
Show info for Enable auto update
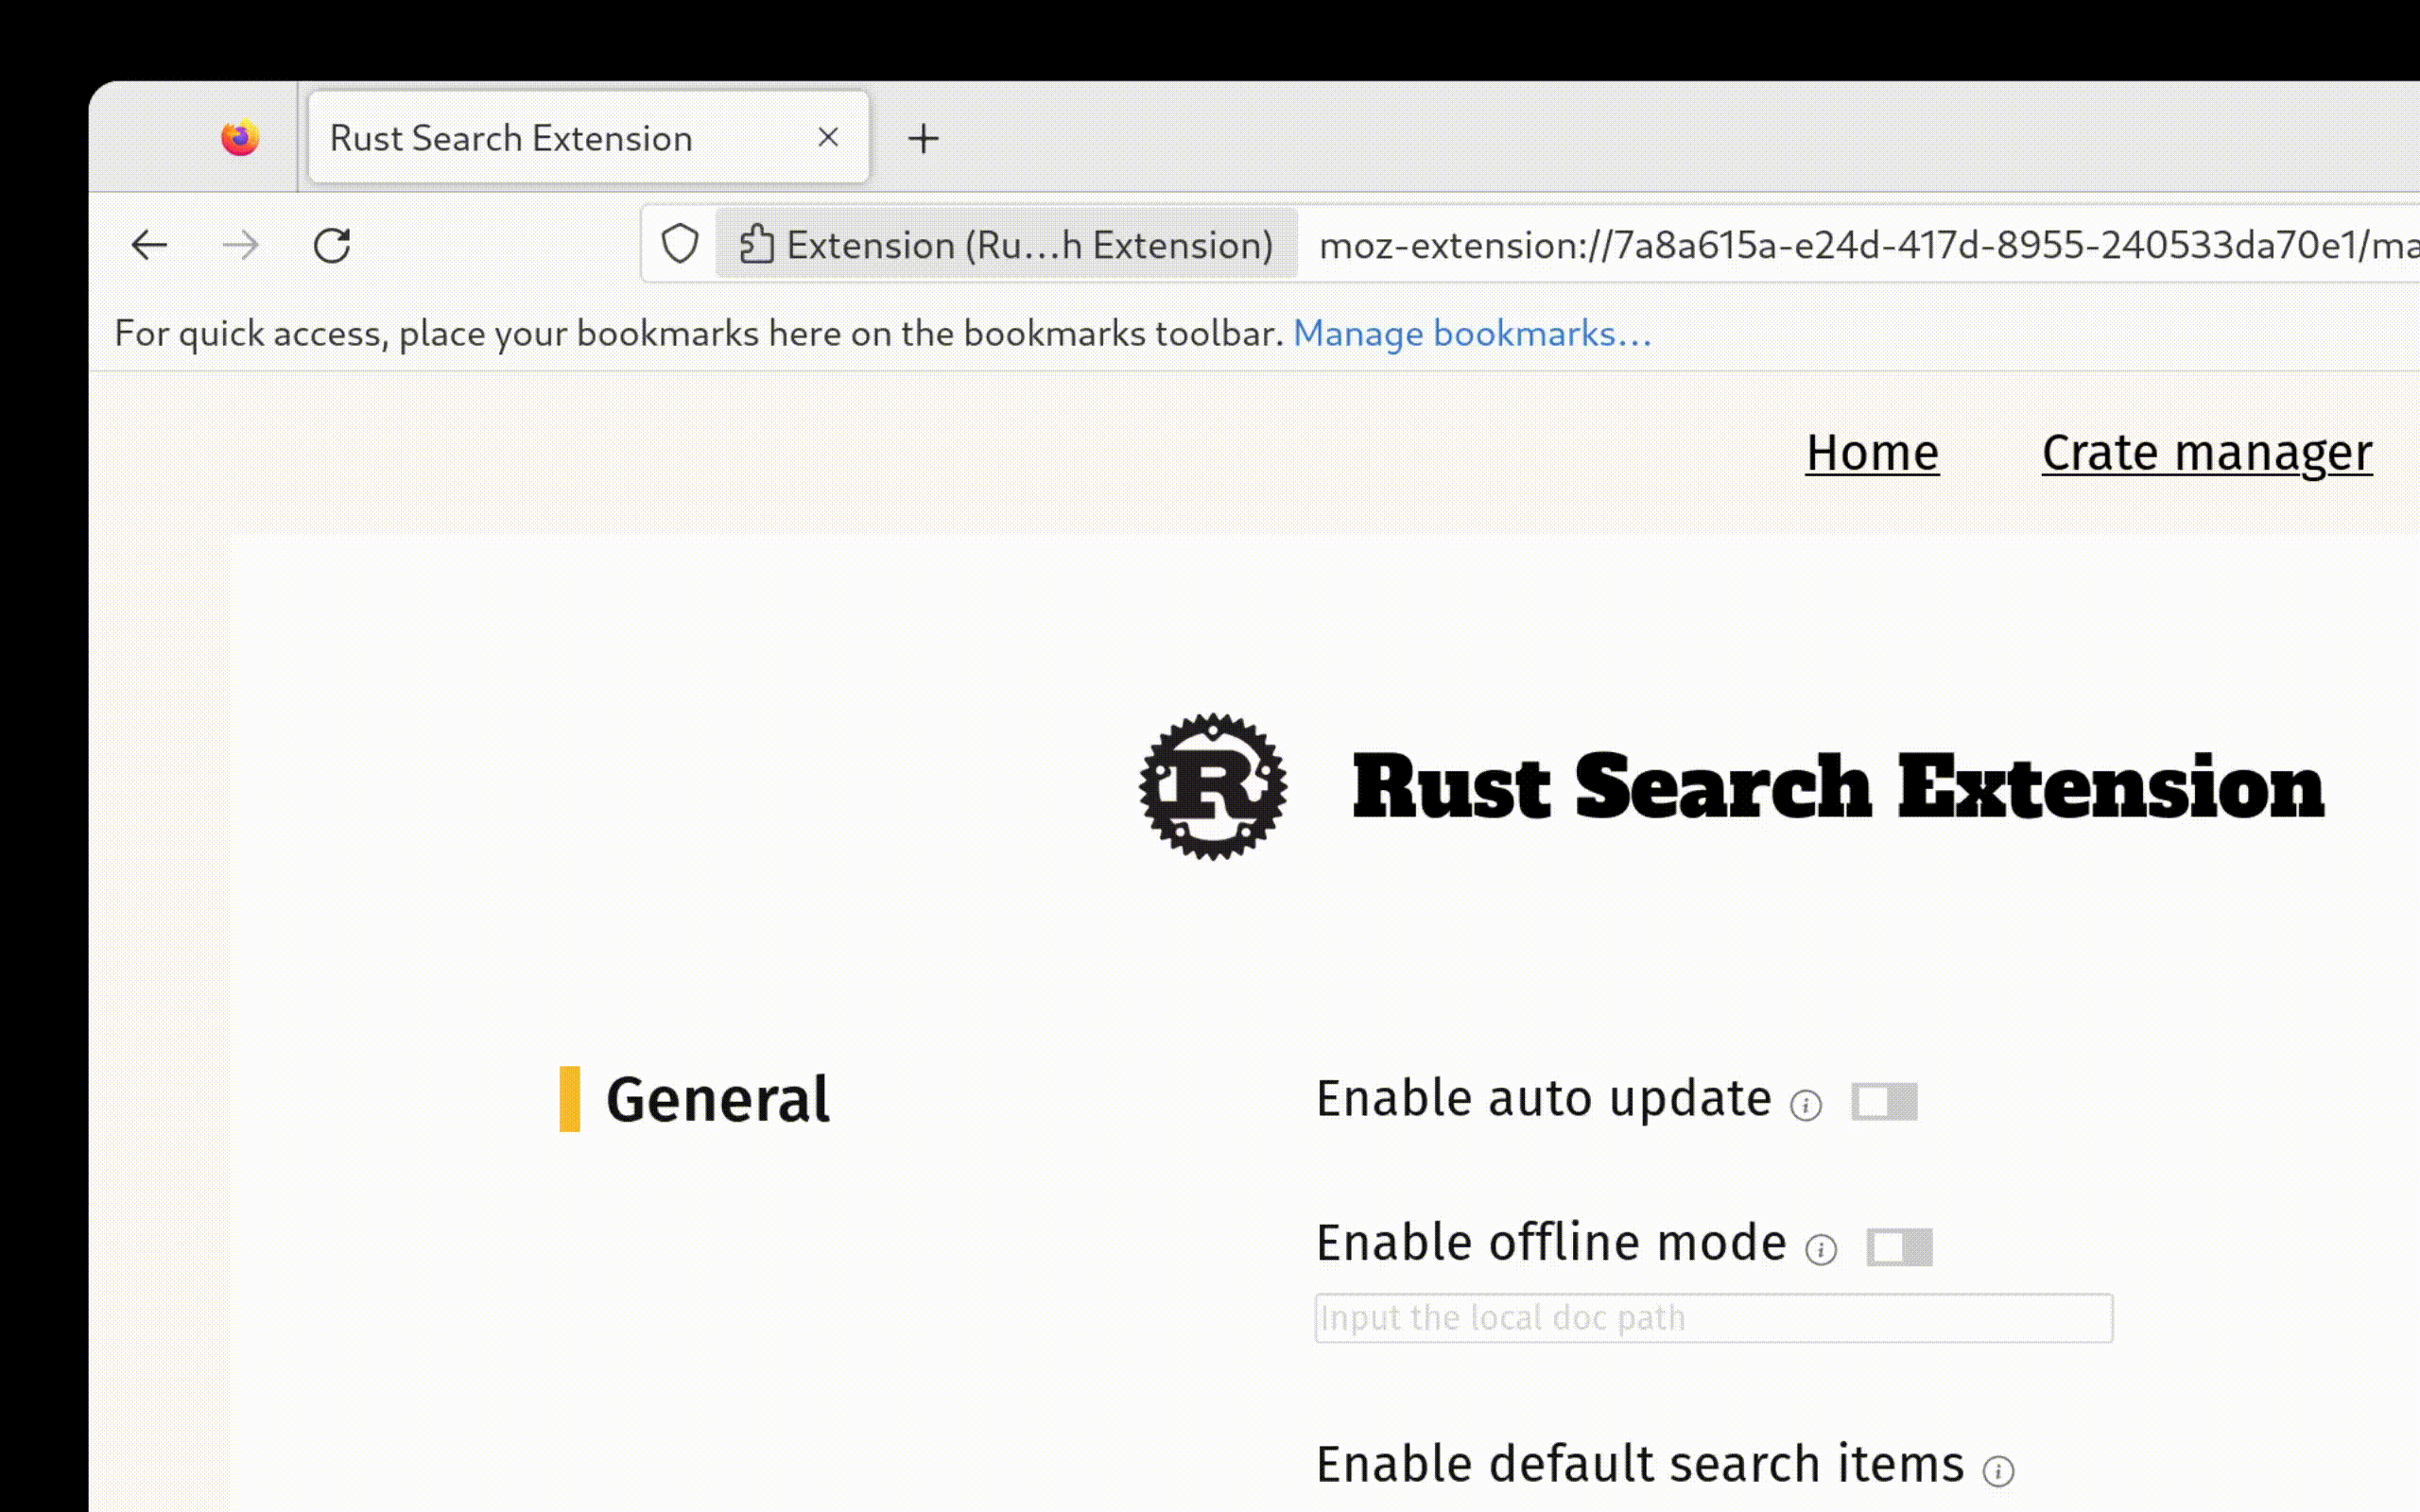(x=1806, y=1105)
